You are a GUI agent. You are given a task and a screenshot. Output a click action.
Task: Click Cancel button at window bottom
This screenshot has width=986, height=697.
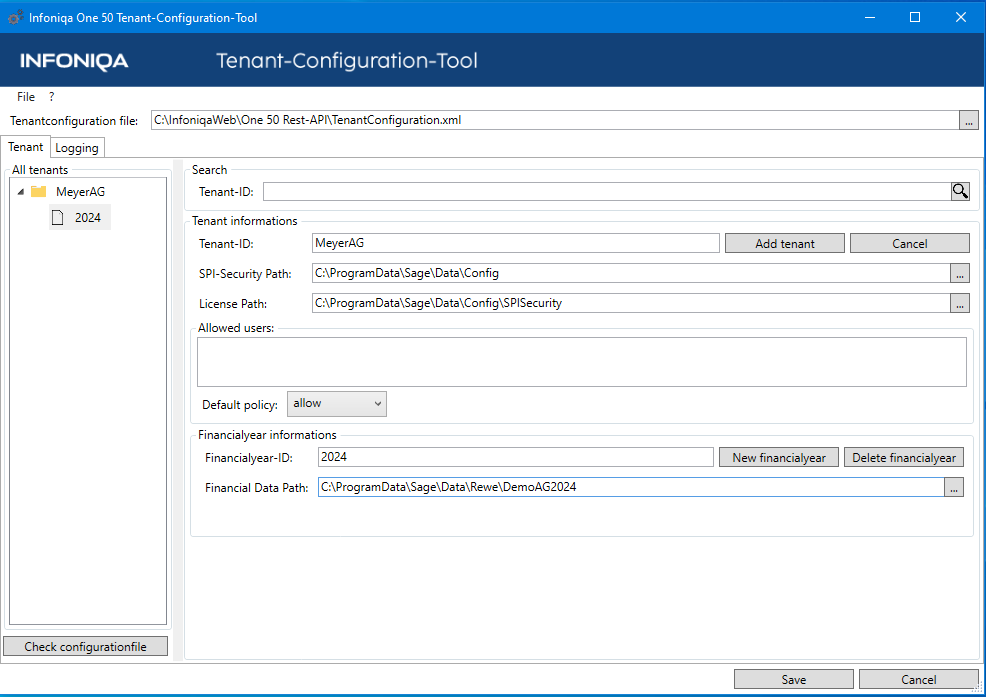(x=918, y=679)
